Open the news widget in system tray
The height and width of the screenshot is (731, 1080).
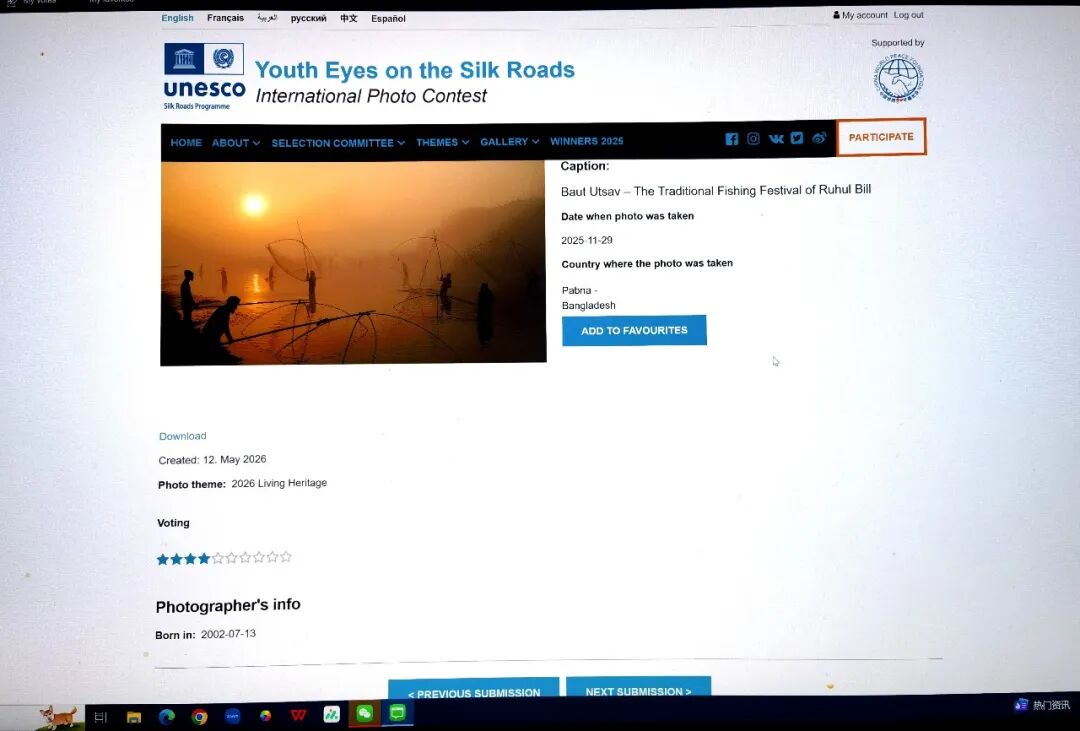point(1042,705)
